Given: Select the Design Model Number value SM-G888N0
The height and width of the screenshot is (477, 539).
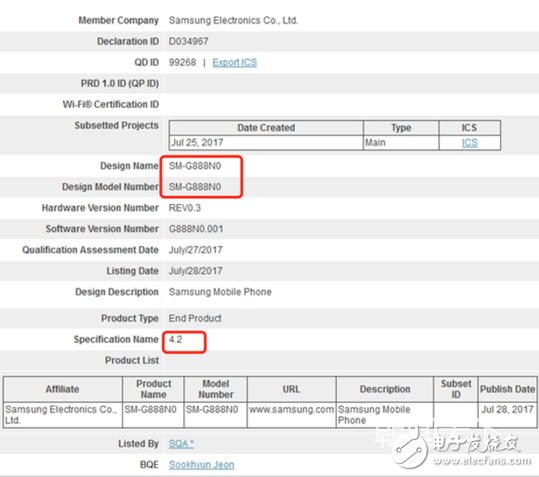Looking at the screenshot, I should 195,187.
